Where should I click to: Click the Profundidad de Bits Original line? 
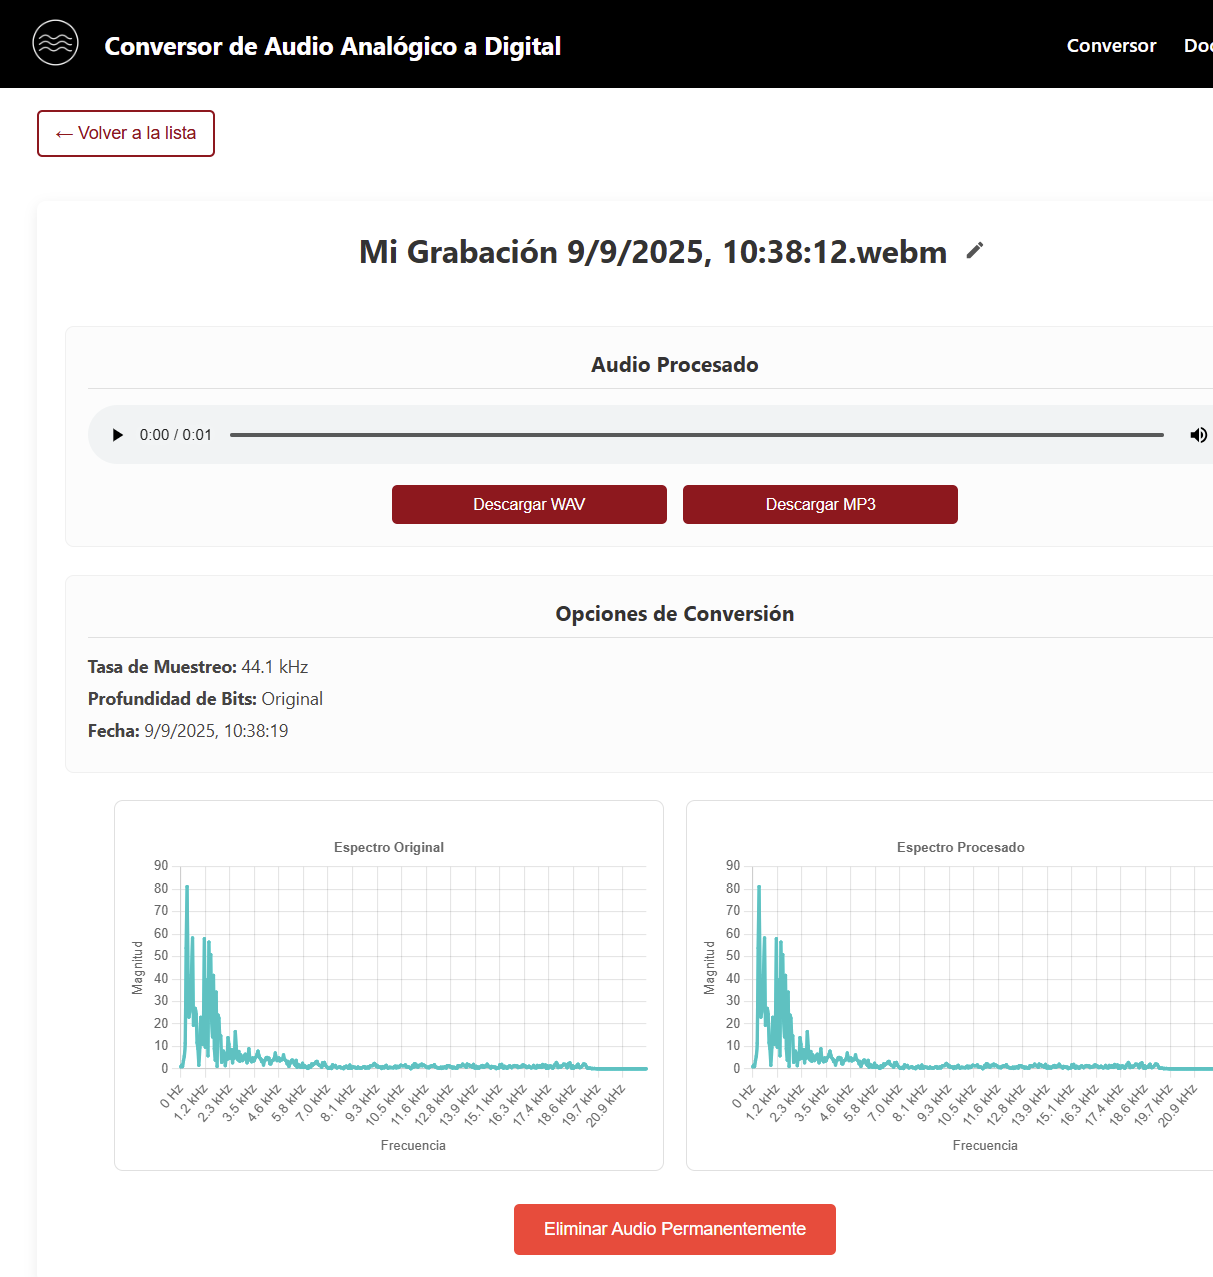tap(205, 699)
